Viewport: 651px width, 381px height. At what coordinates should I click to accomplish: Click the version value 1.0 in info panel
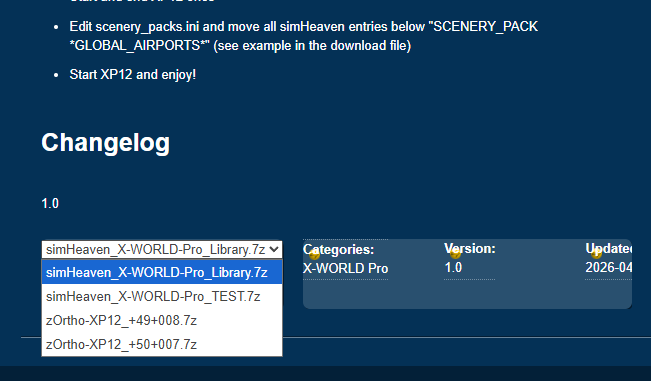click(453, 268)
